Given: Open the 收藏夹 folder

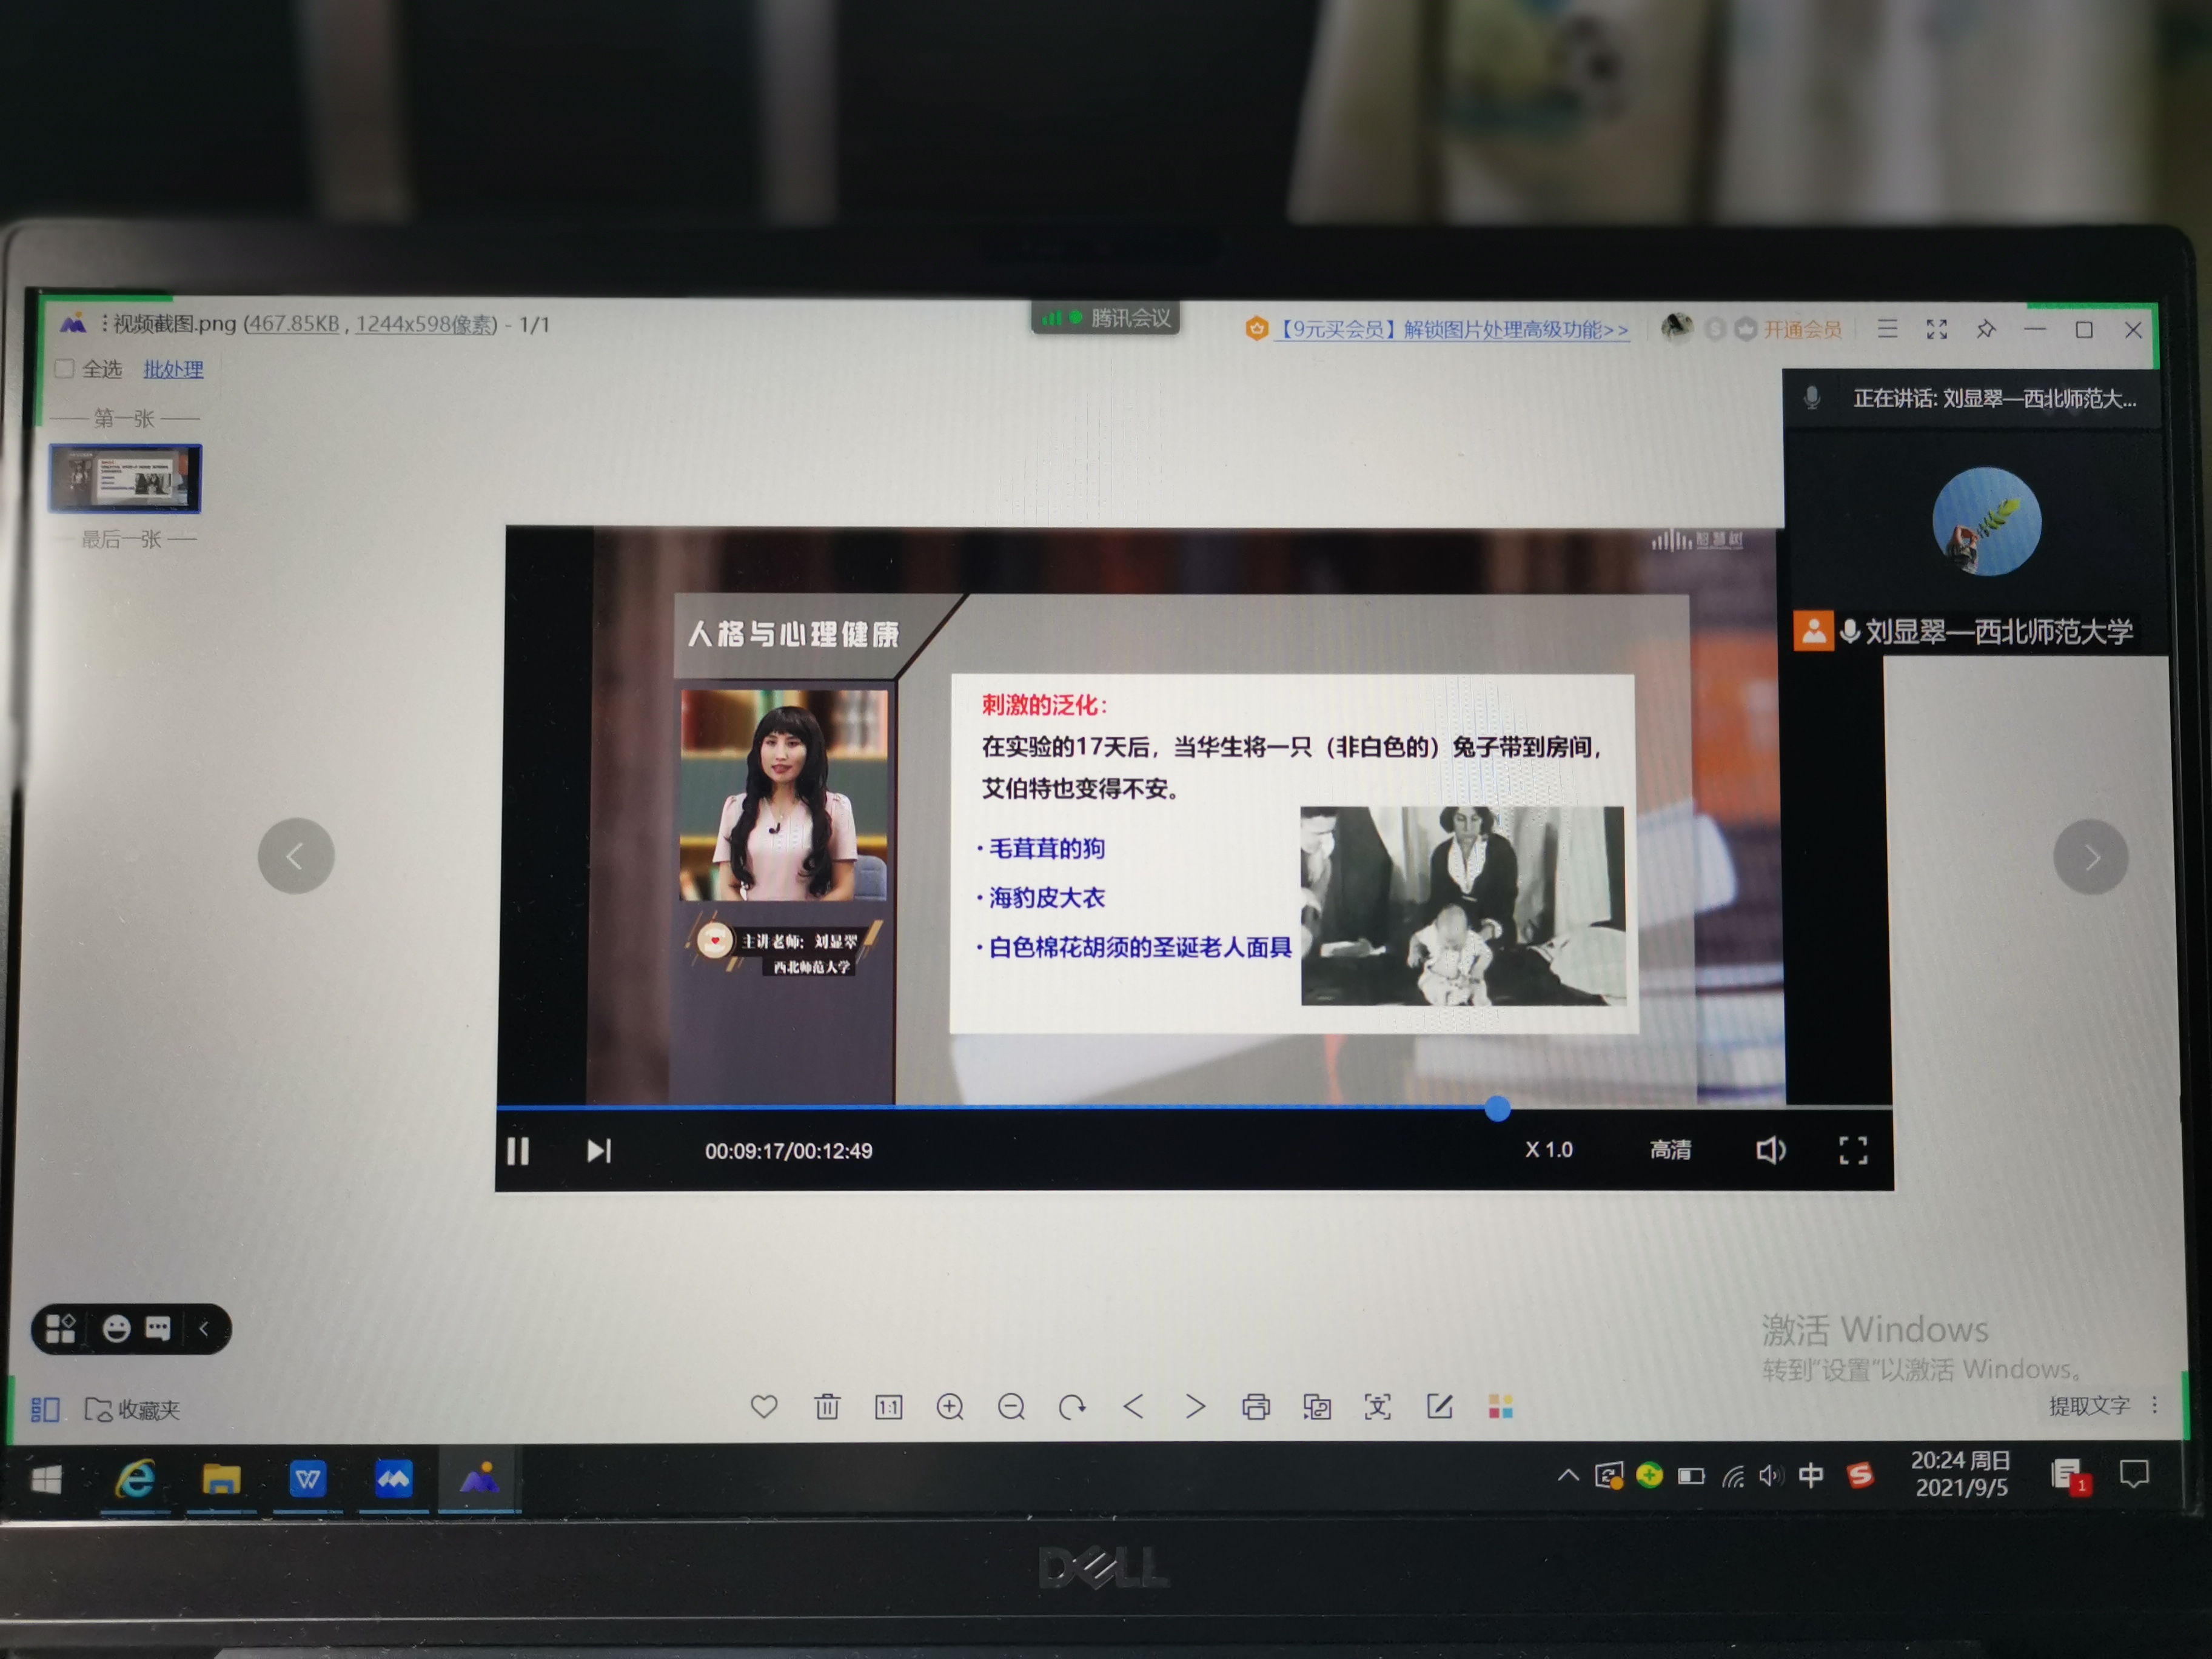Looking at the screenshot, I should click(x=133, y=1409).
